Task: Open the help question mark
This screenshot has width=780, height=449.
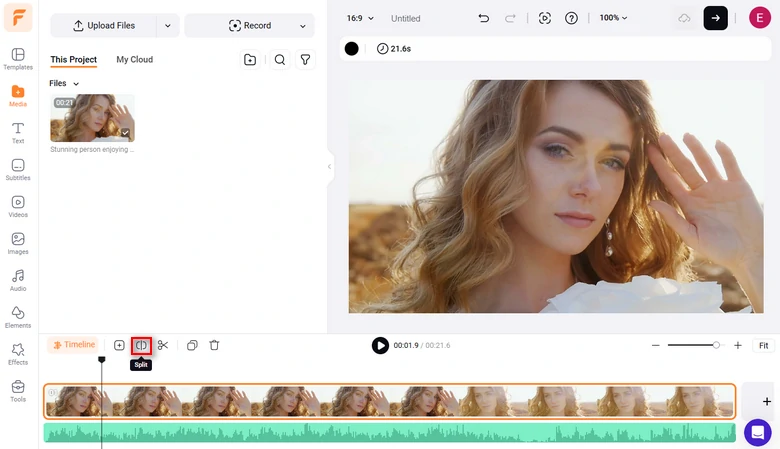Action: click(571, 18)
